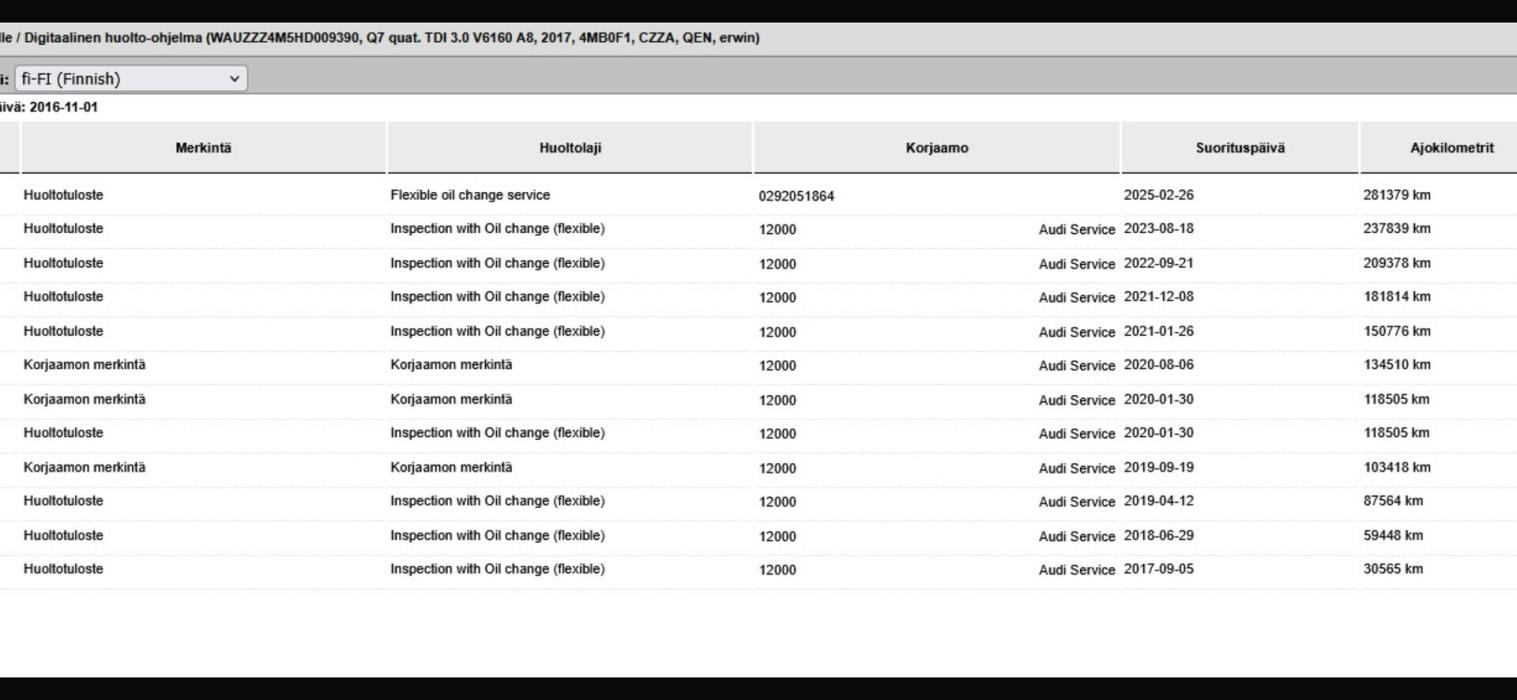Open the fi-FI (Finnish) language dropdown
1517x700 pixels.
131,79
